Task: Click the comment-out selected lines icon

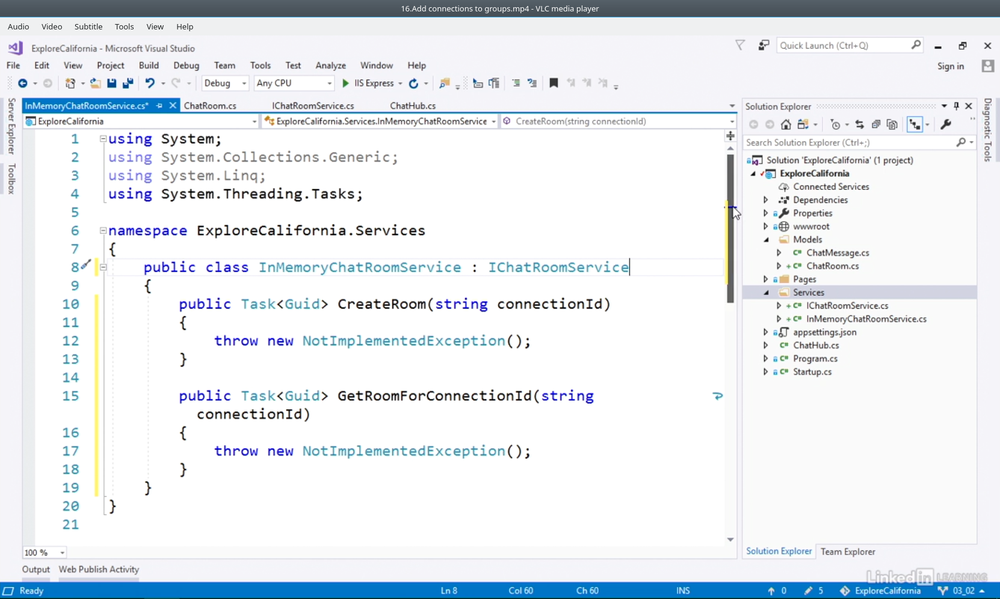Action: (x=516, y=83)
